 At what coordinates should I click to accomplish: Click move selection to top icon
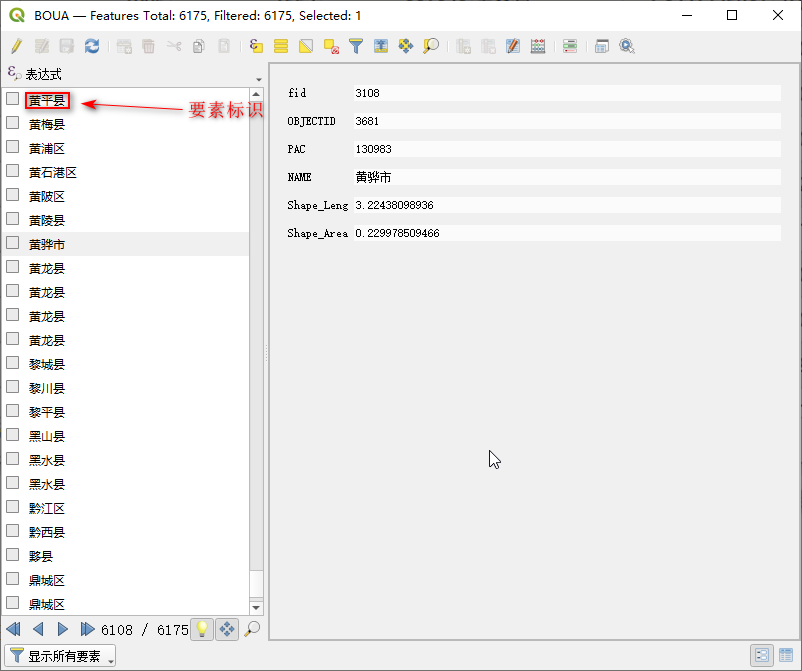click(x=381, y=46)
